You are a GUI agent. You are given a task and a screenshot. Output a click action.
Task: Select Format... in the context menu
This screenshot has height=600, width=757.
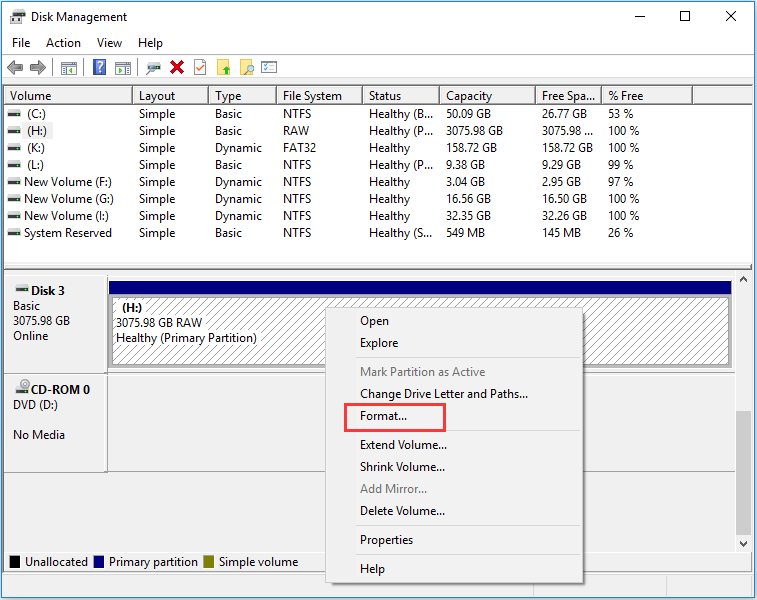(384, 416)
